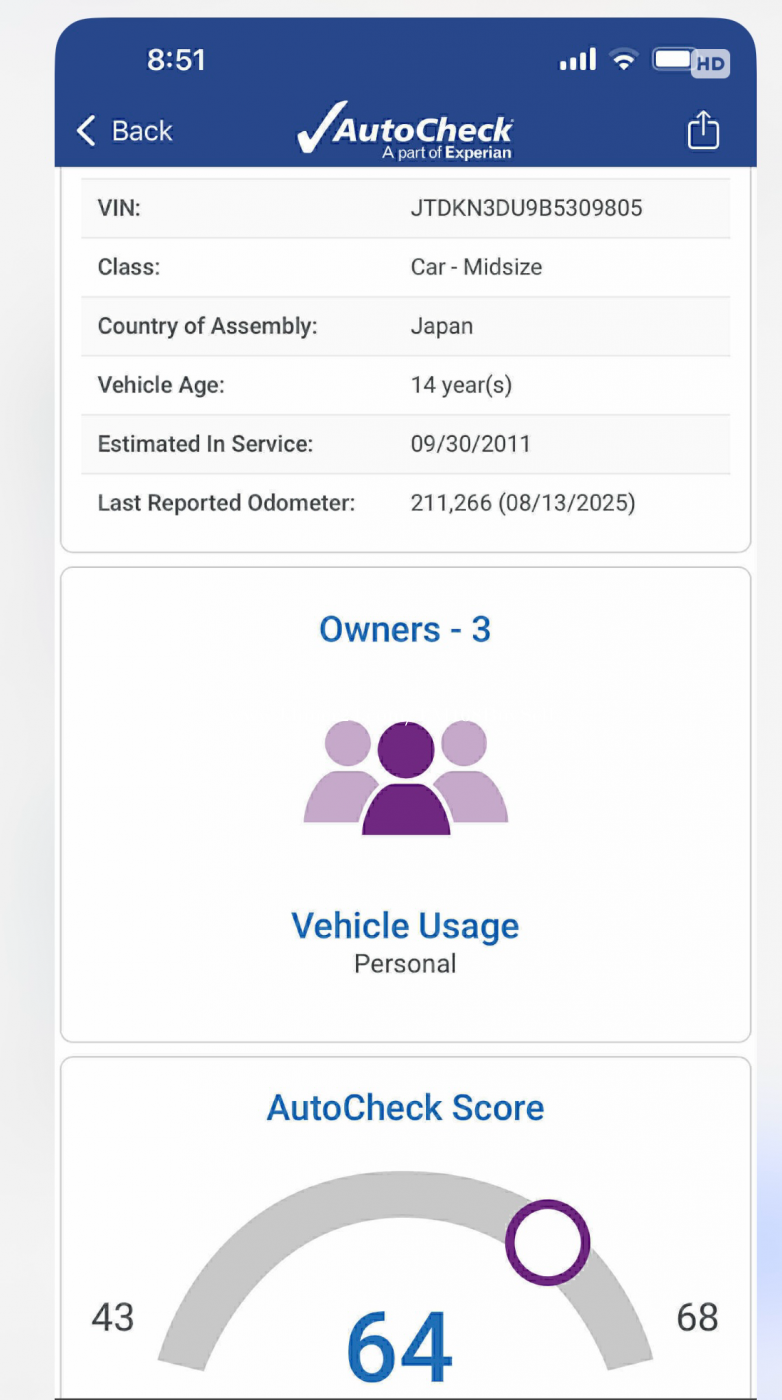Tap the Country of Assembly row
The height and width of the screenshot is (1400, 782).
click(x=405, y=326)
